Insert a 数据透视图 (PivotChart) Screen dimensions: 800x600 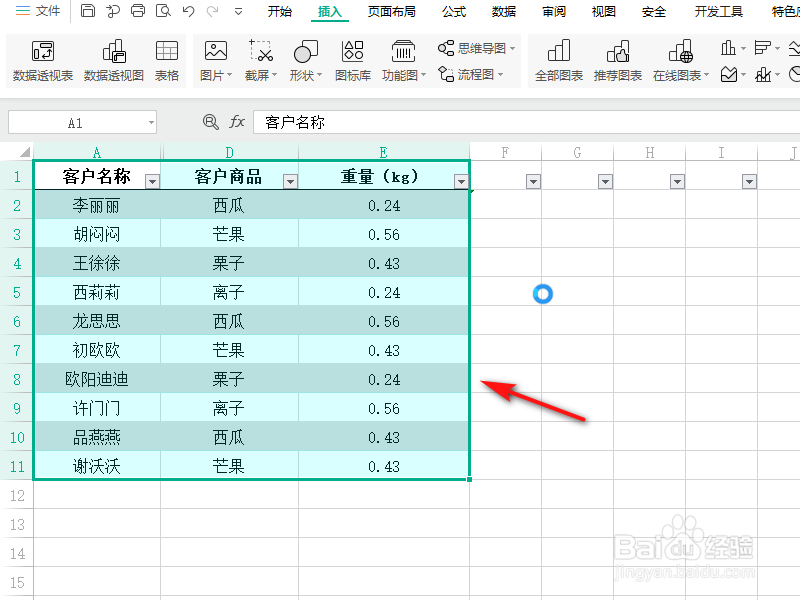[x=113, y=60]
